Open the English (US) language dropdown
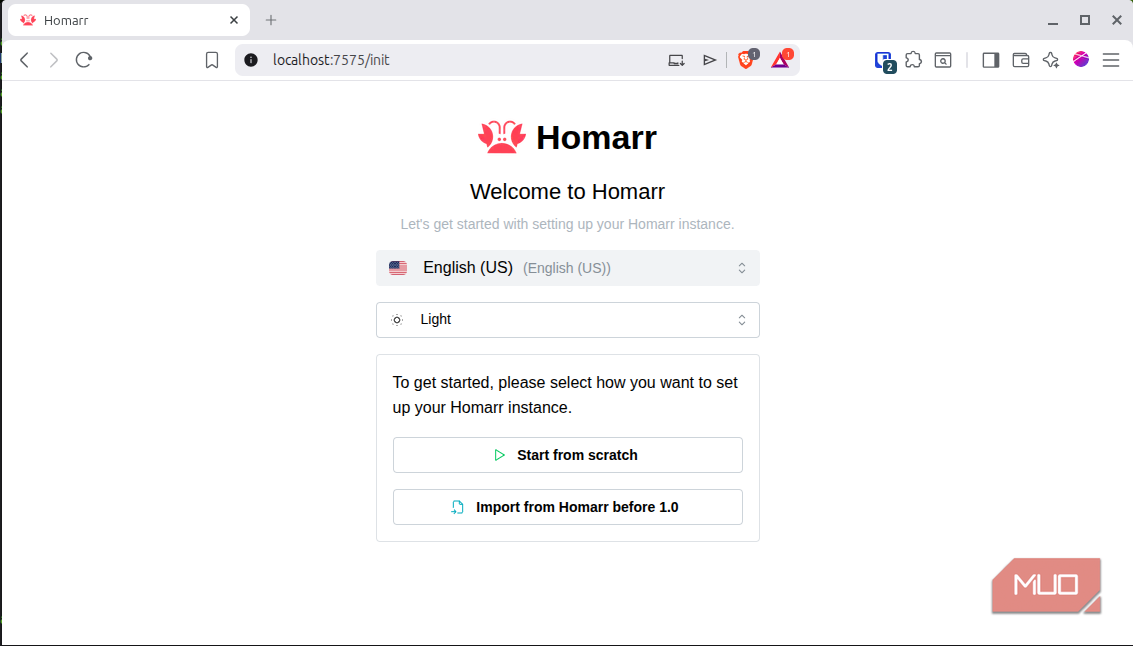The width and height of the screenshot is (1133, 646). 568,268
